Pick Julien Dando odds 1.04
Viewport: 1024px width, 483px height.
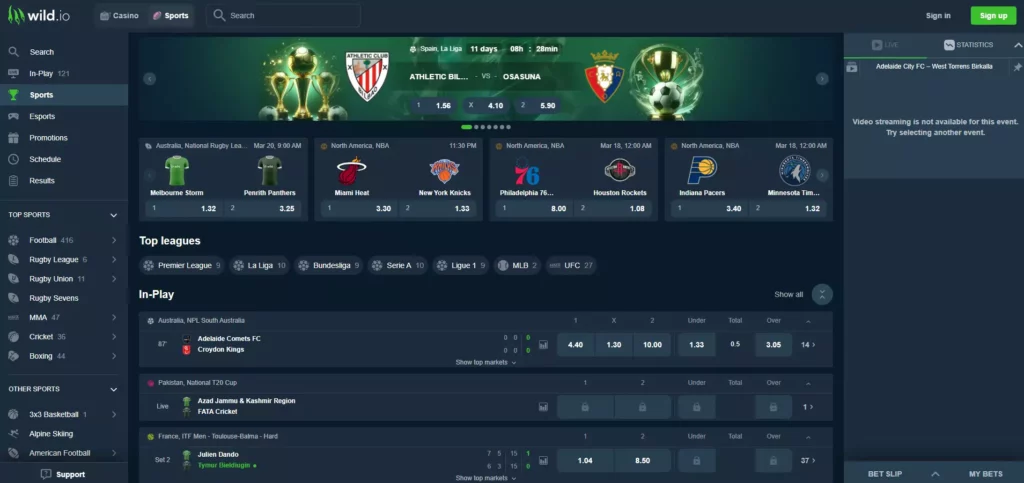pyautogui.click(x=585, y=460)
